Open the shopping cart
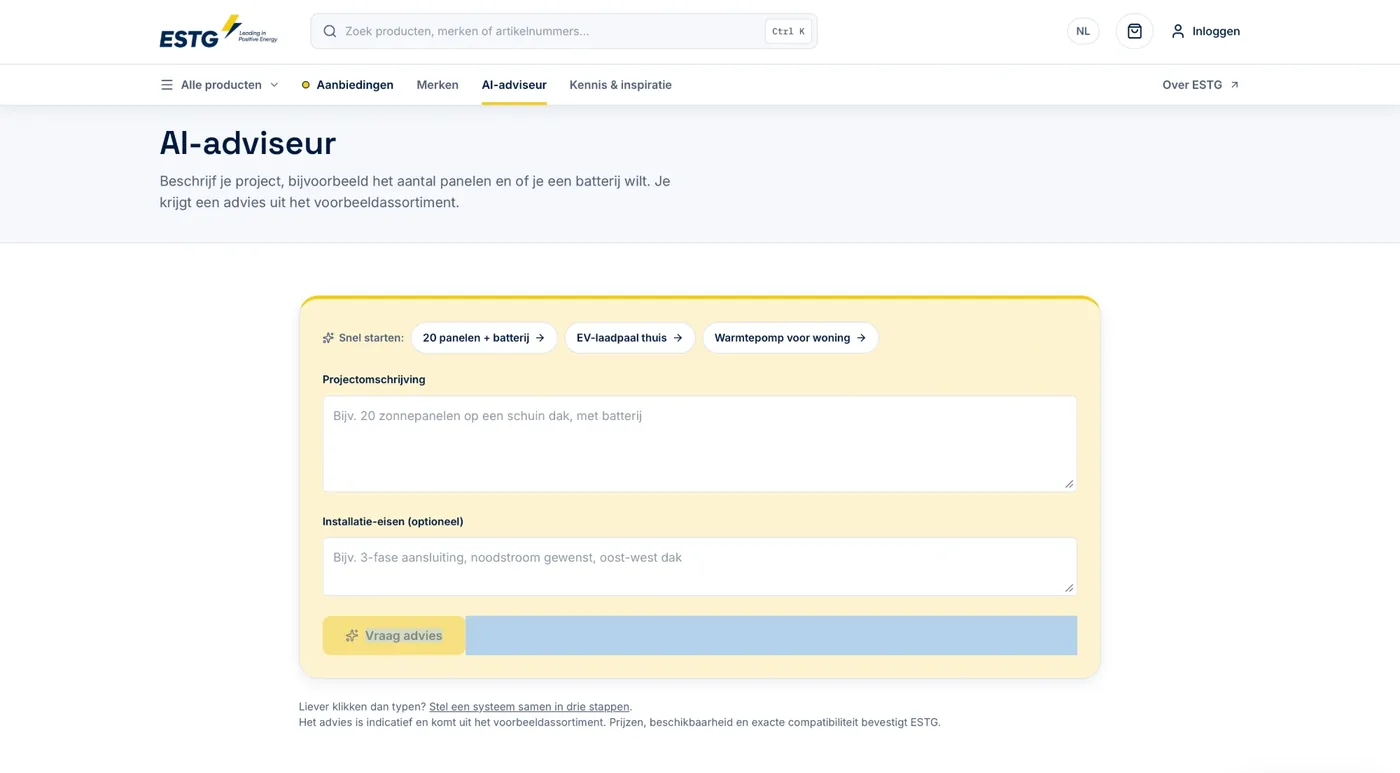 (x=1134, y=31)
